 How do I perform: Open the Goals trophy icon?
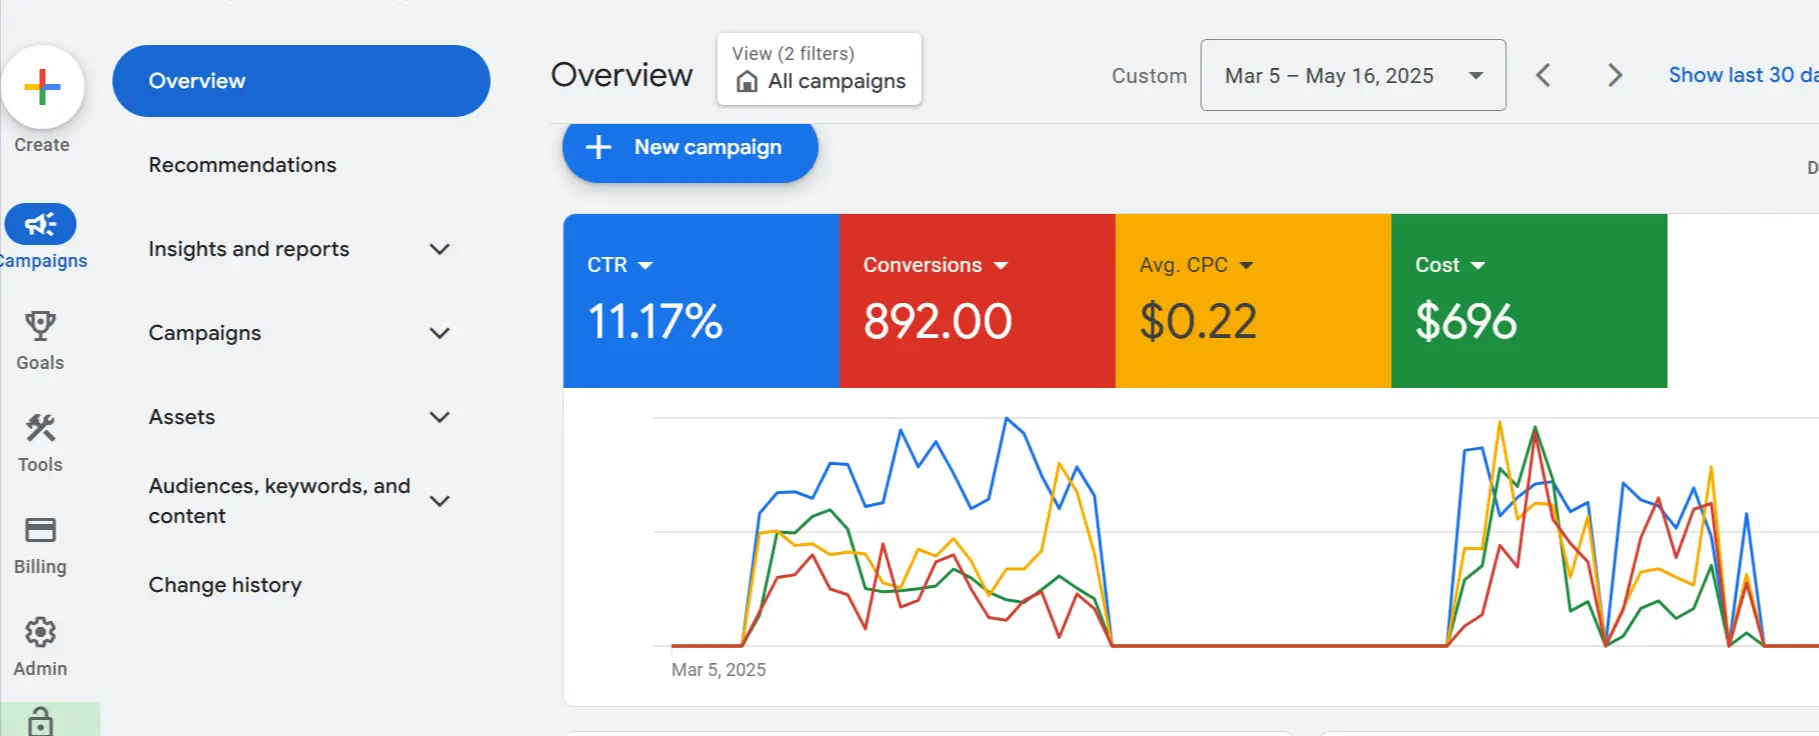(40, 327)
